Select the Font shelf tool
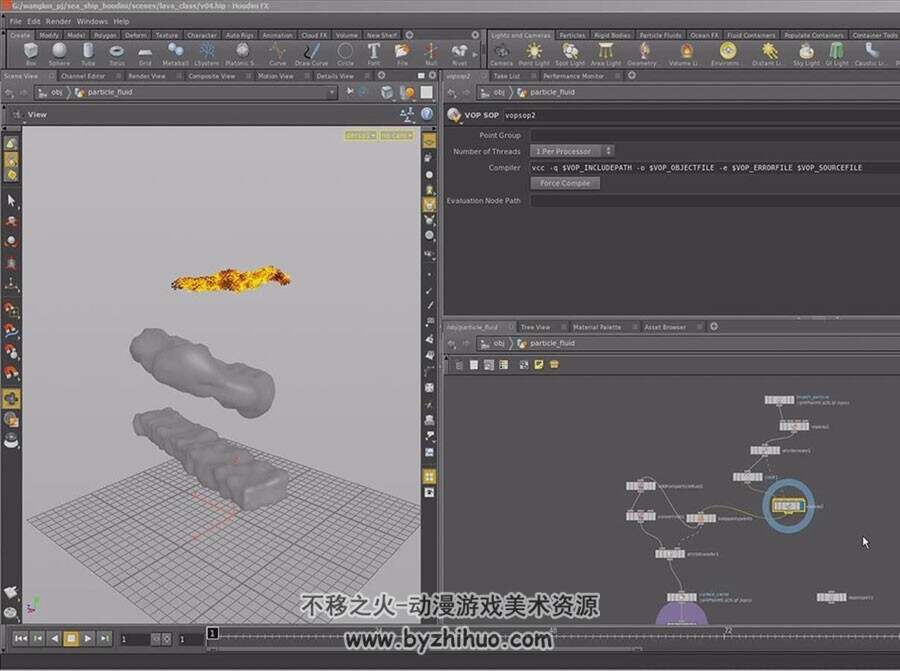This screenshot has width=900, height=671. pyautogui.click(x=374, y=54)
